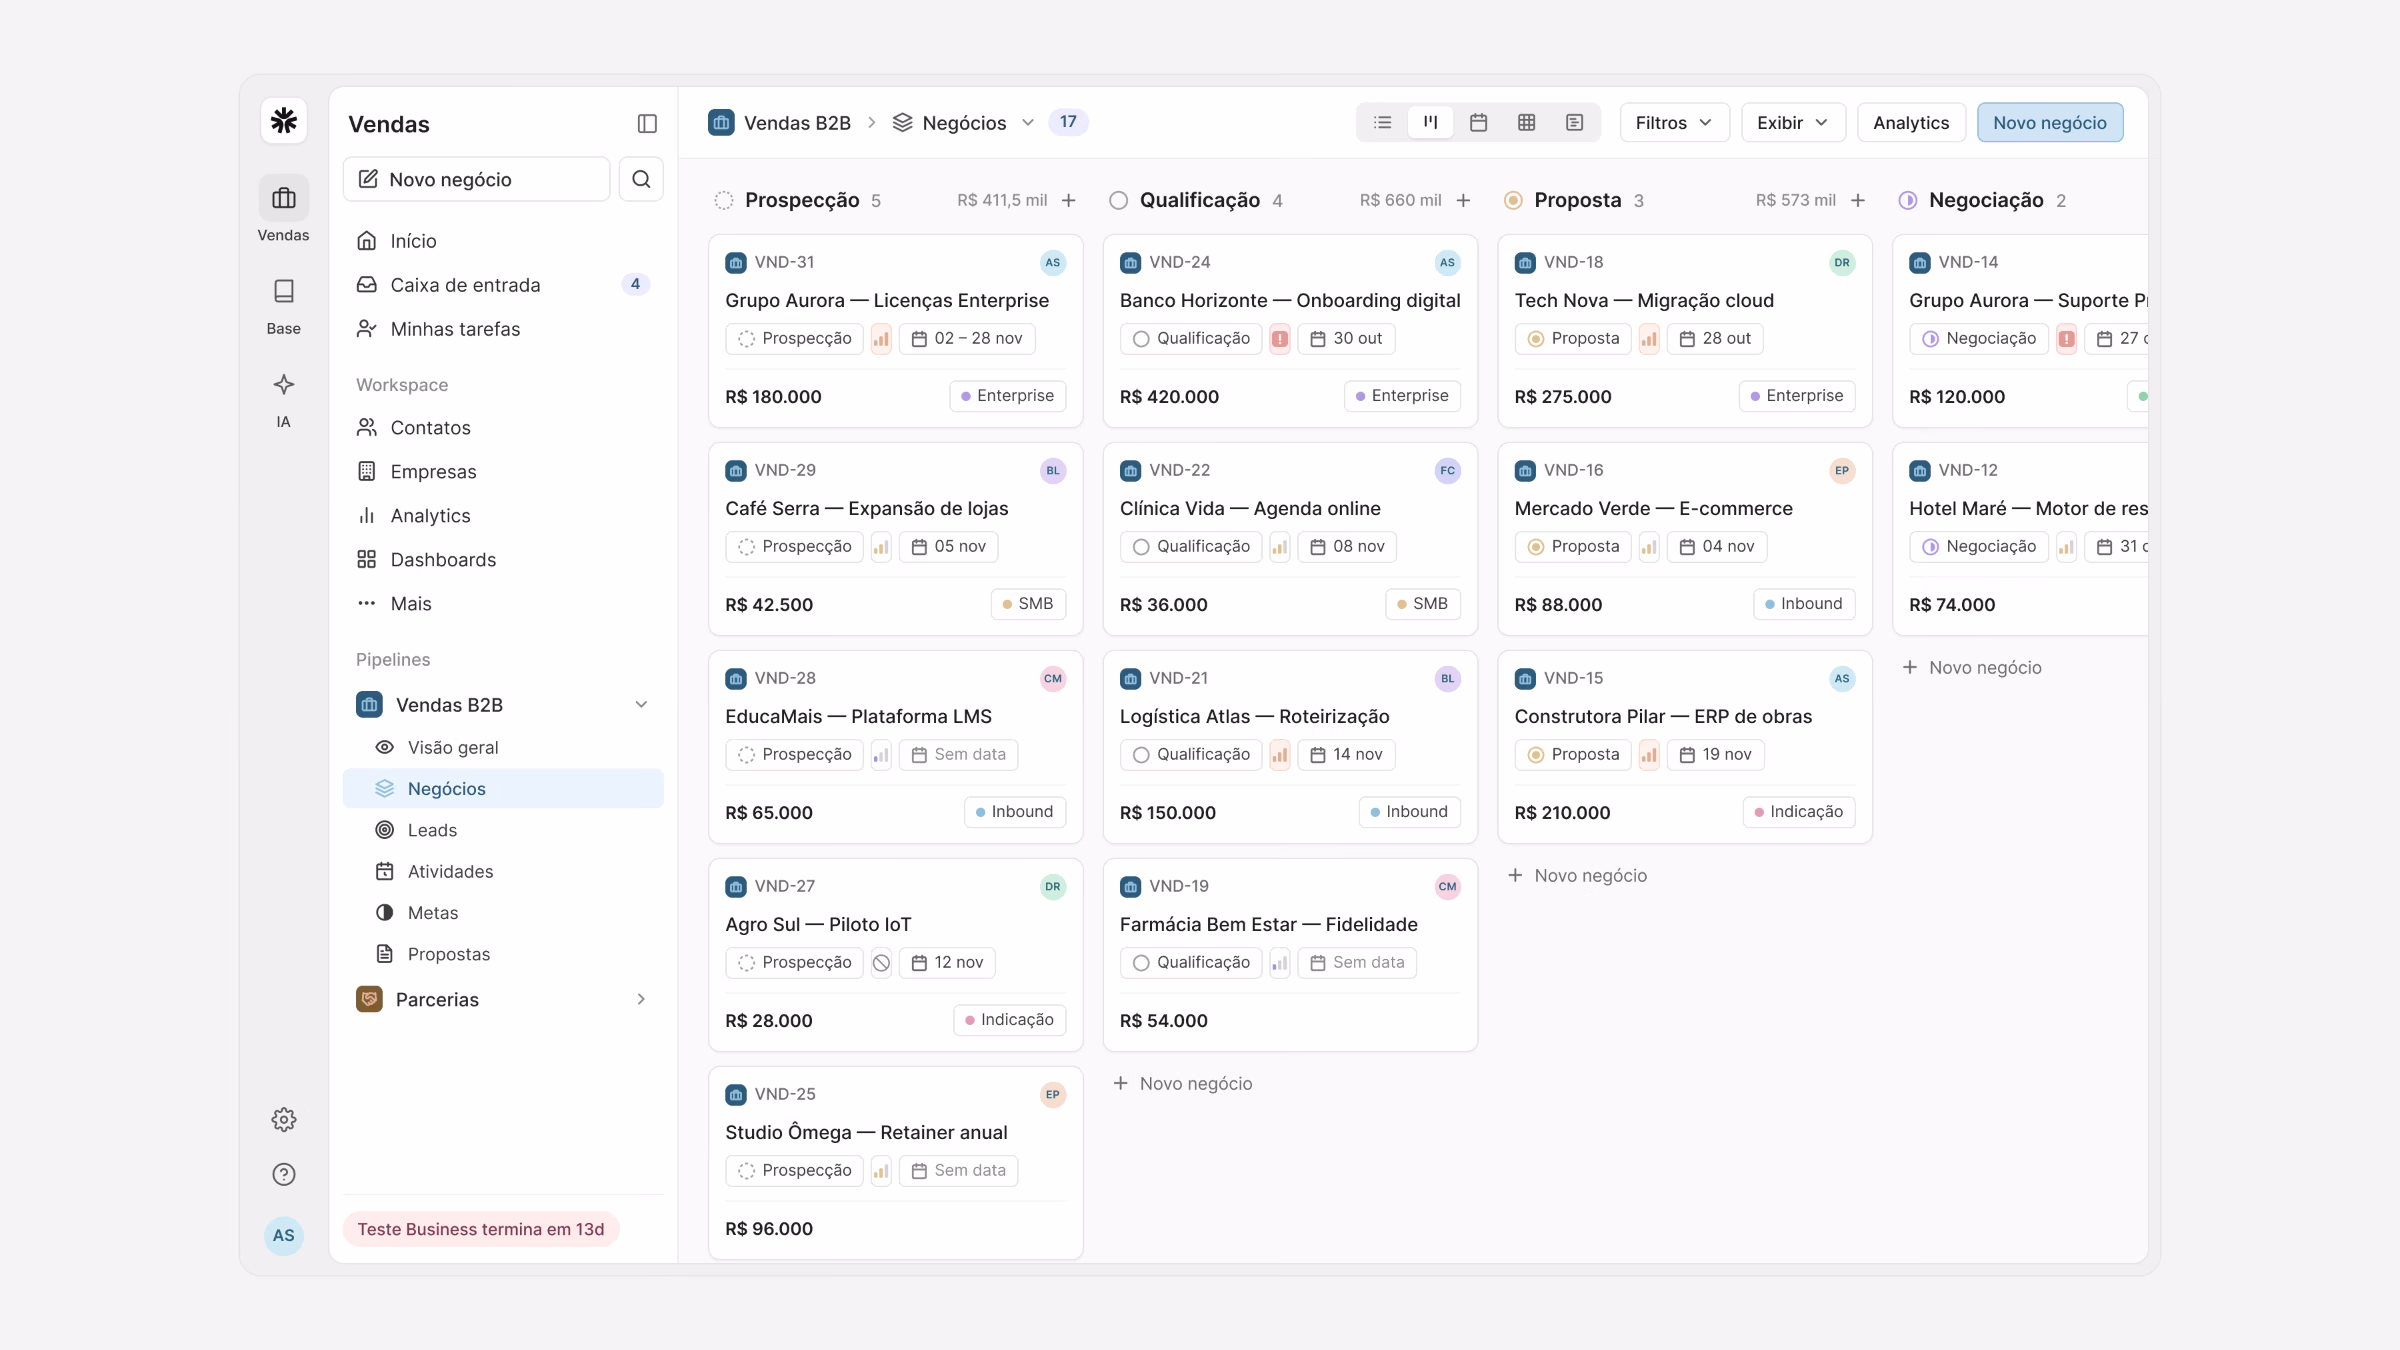Add deal via Proposta plus icon

[x=1858, y=200]
